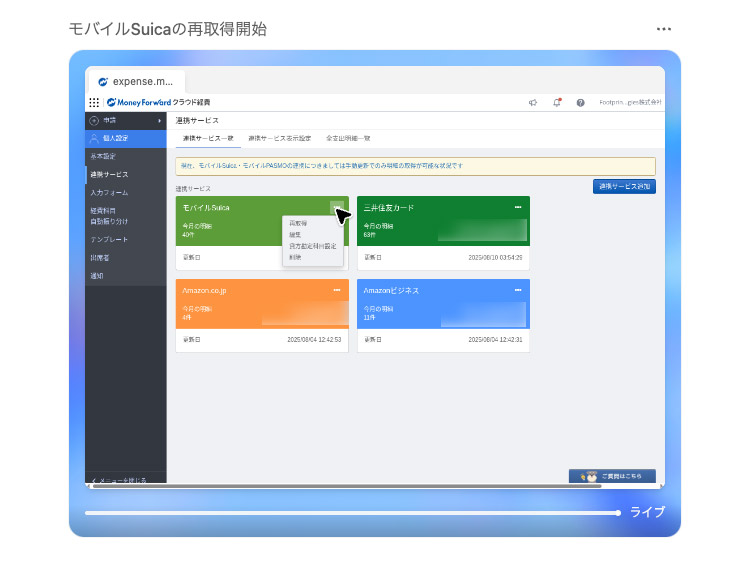Click the 個人設定 person icon

click(x=94, y=138)
